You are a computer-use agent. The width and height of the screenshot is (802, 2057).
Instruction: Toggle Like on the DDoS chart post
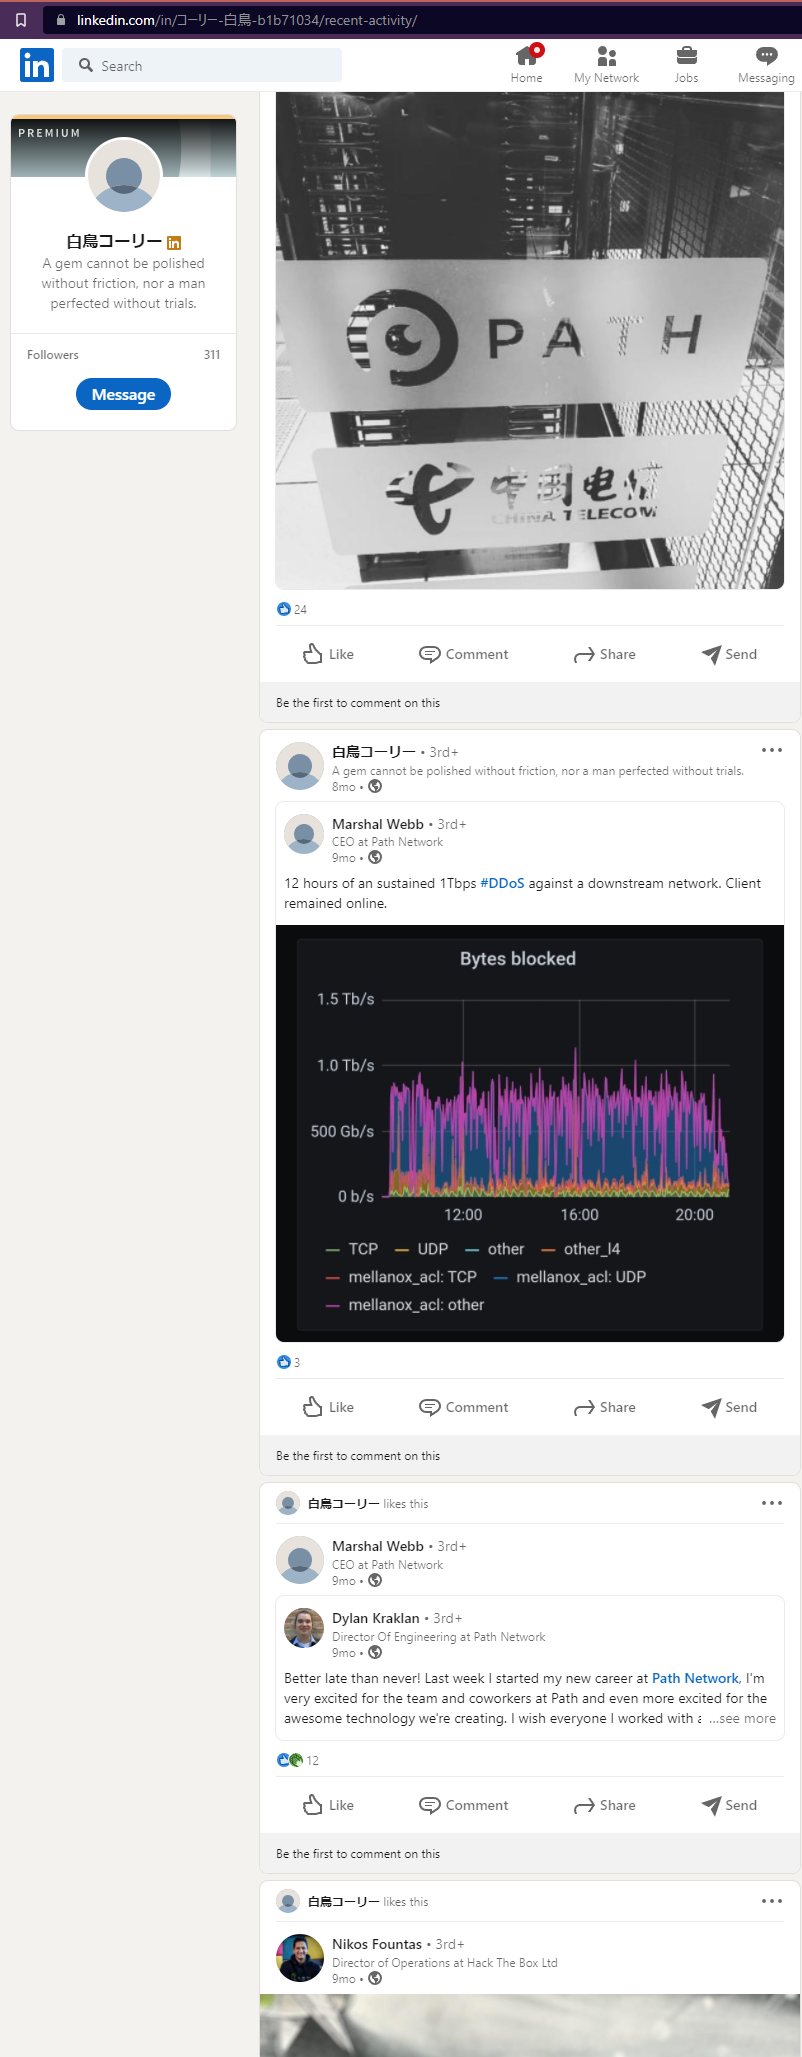point(328,1407)
